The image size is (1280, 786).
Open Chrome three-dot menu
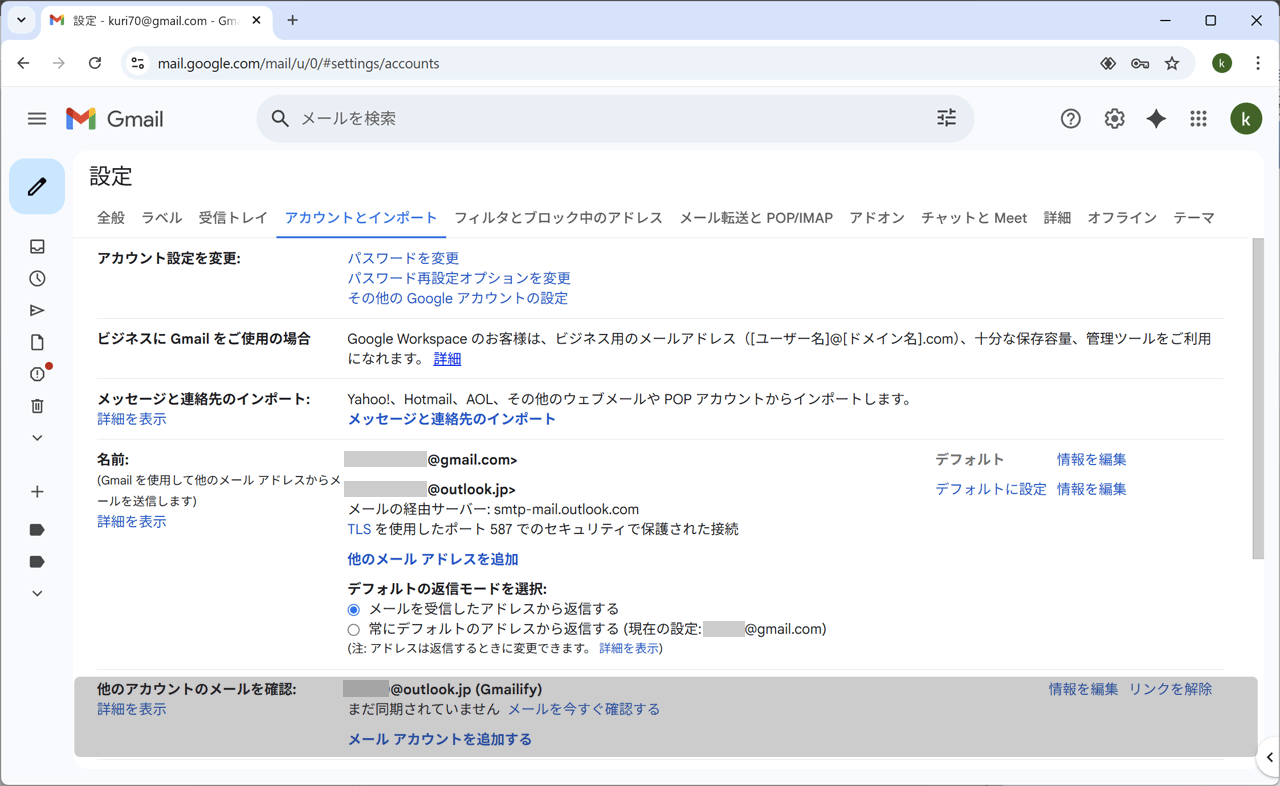tap(1258, 63)
